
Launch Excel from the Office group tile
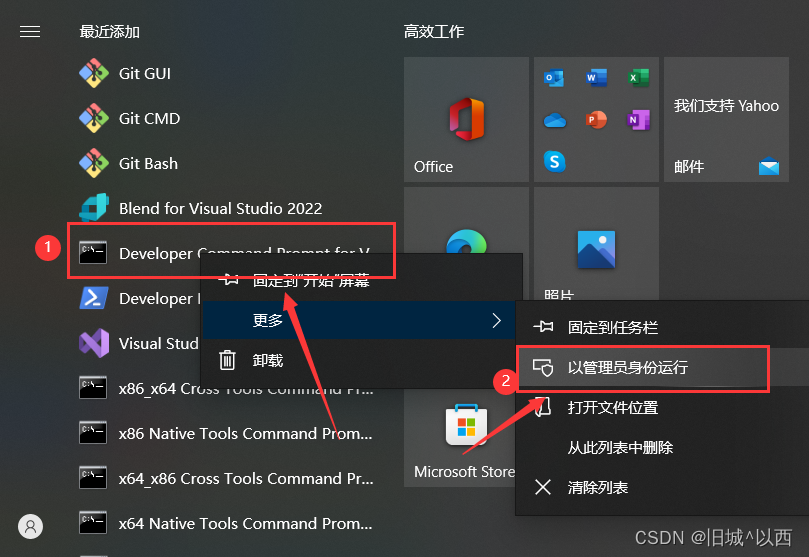coord(639,78)
